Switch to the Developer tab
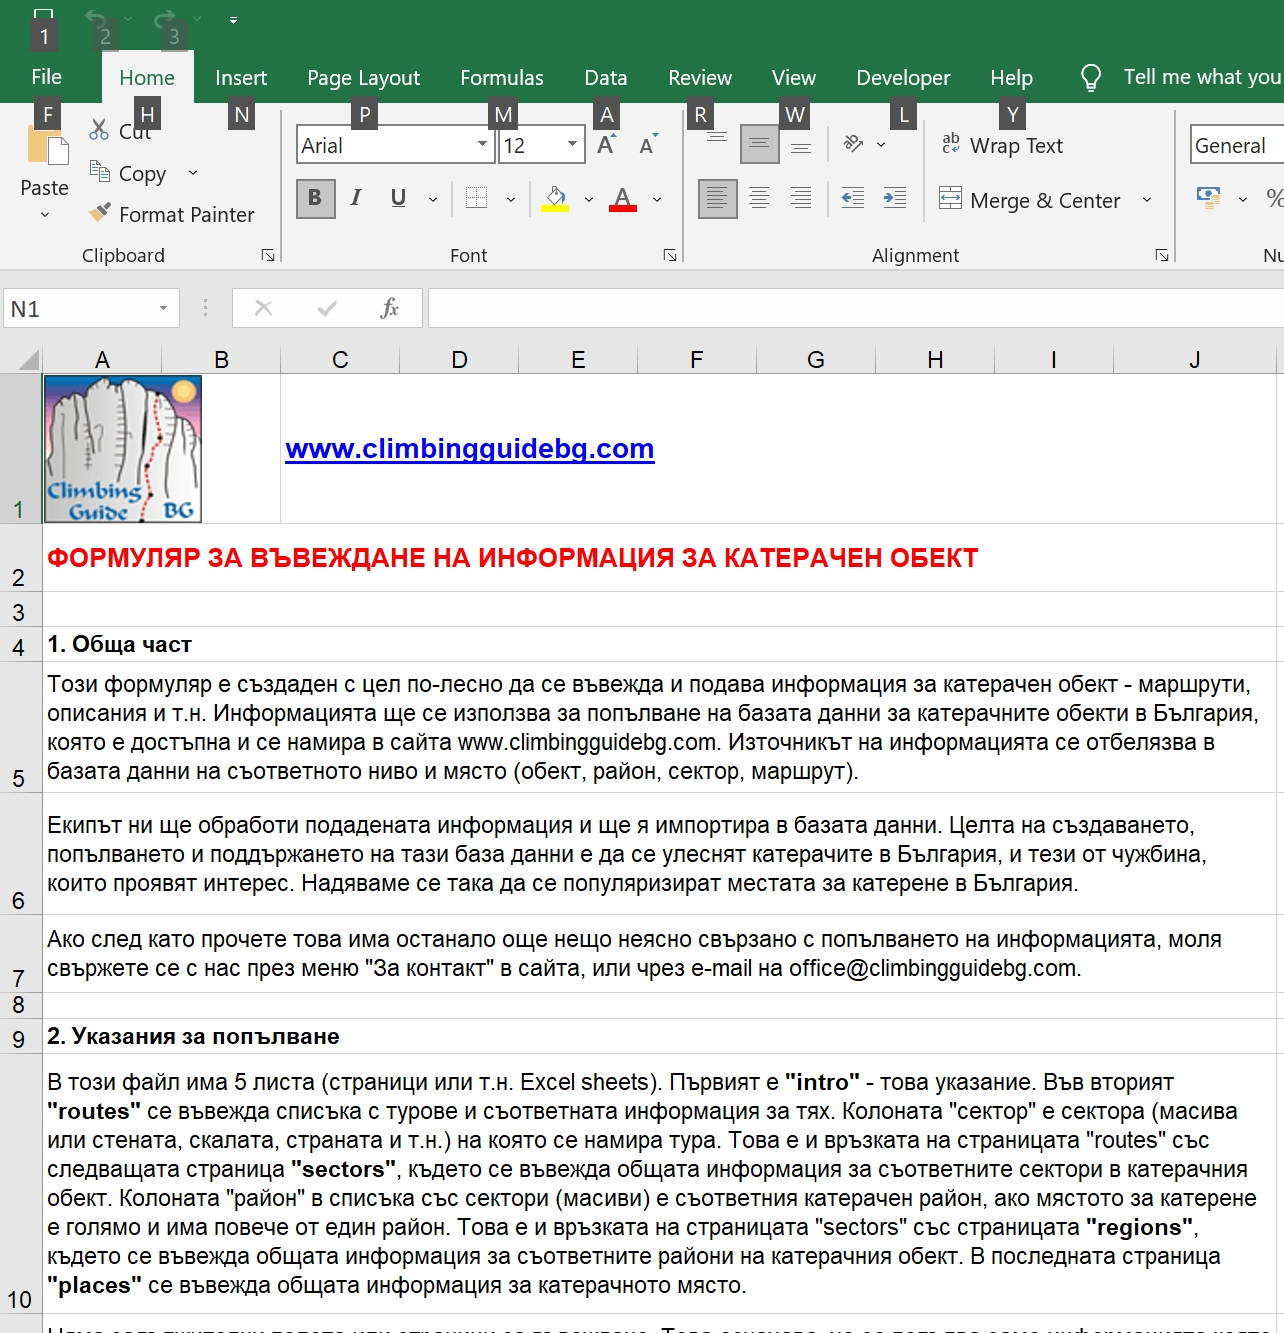This screenshot has width=1284, height=1333. click(903, 78)
